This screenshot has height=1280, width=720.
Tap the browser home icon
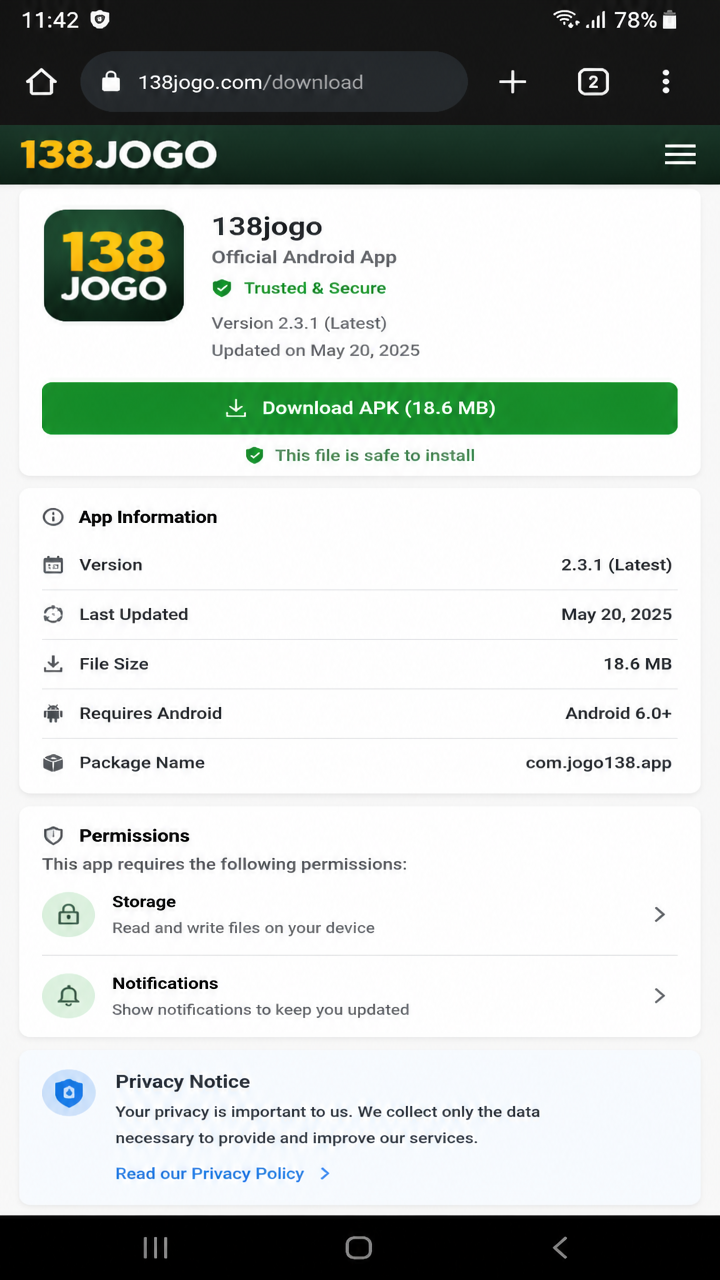click(x=41, y=82)
